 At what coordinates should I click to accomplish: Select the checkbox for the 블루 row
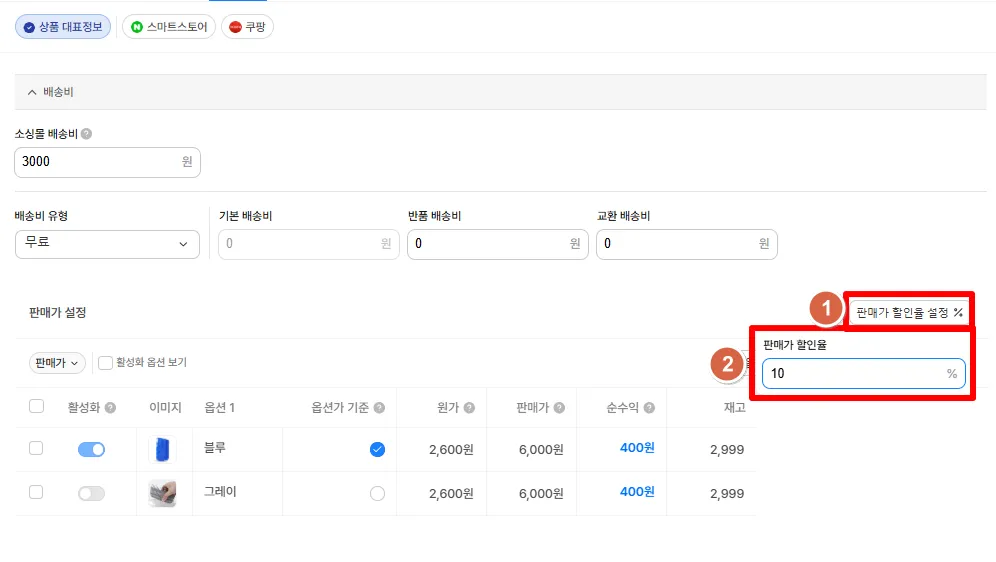click(36, 448)
